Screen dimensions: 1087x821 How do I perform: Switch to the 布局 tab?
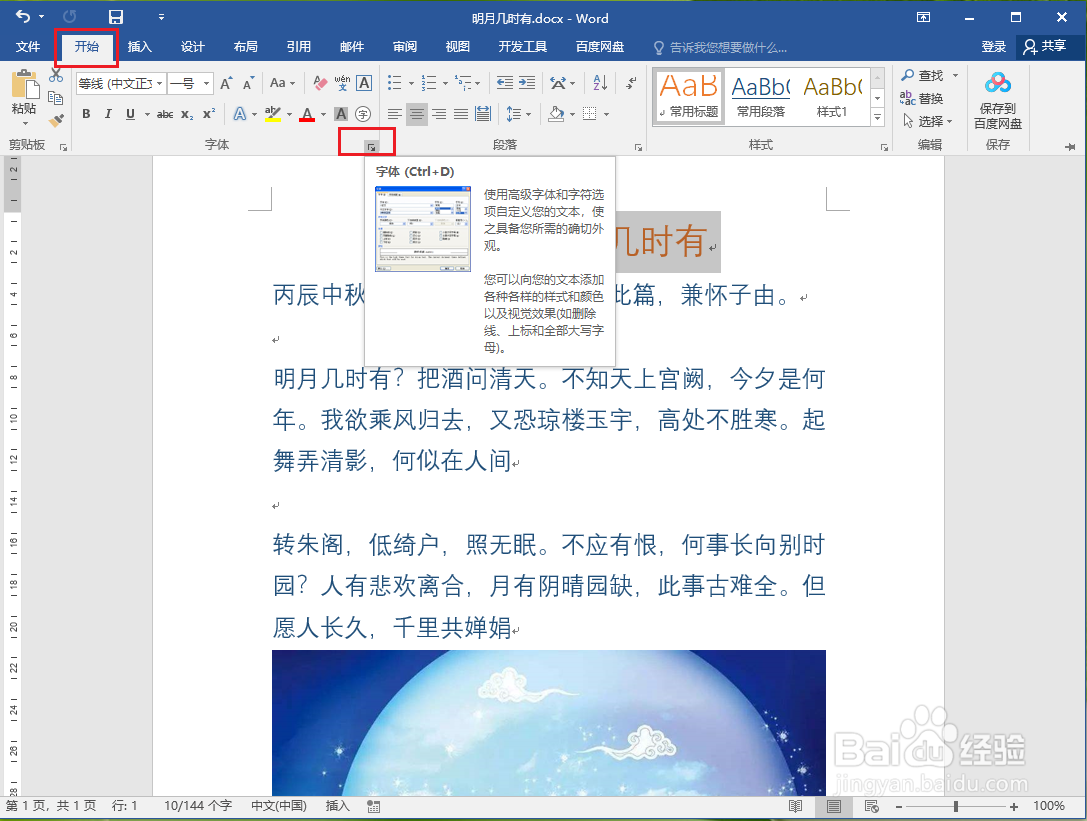pos(245,46)
